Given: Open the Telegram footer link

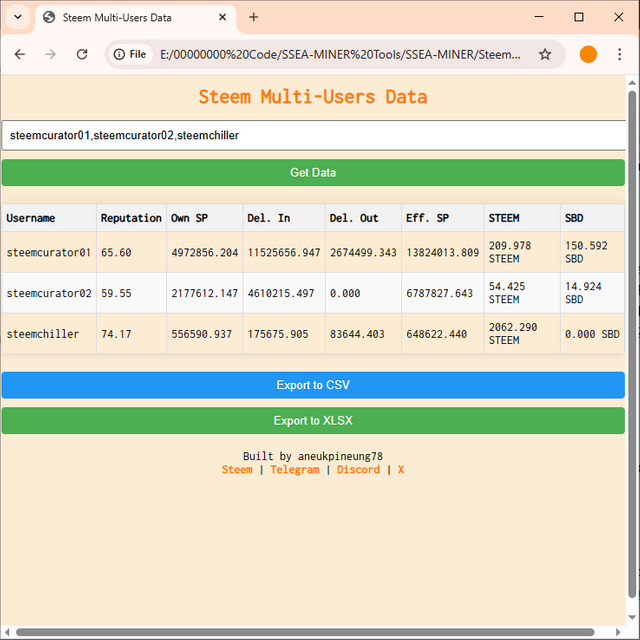Looking at the screenshot, I should (x=295, y=469).
